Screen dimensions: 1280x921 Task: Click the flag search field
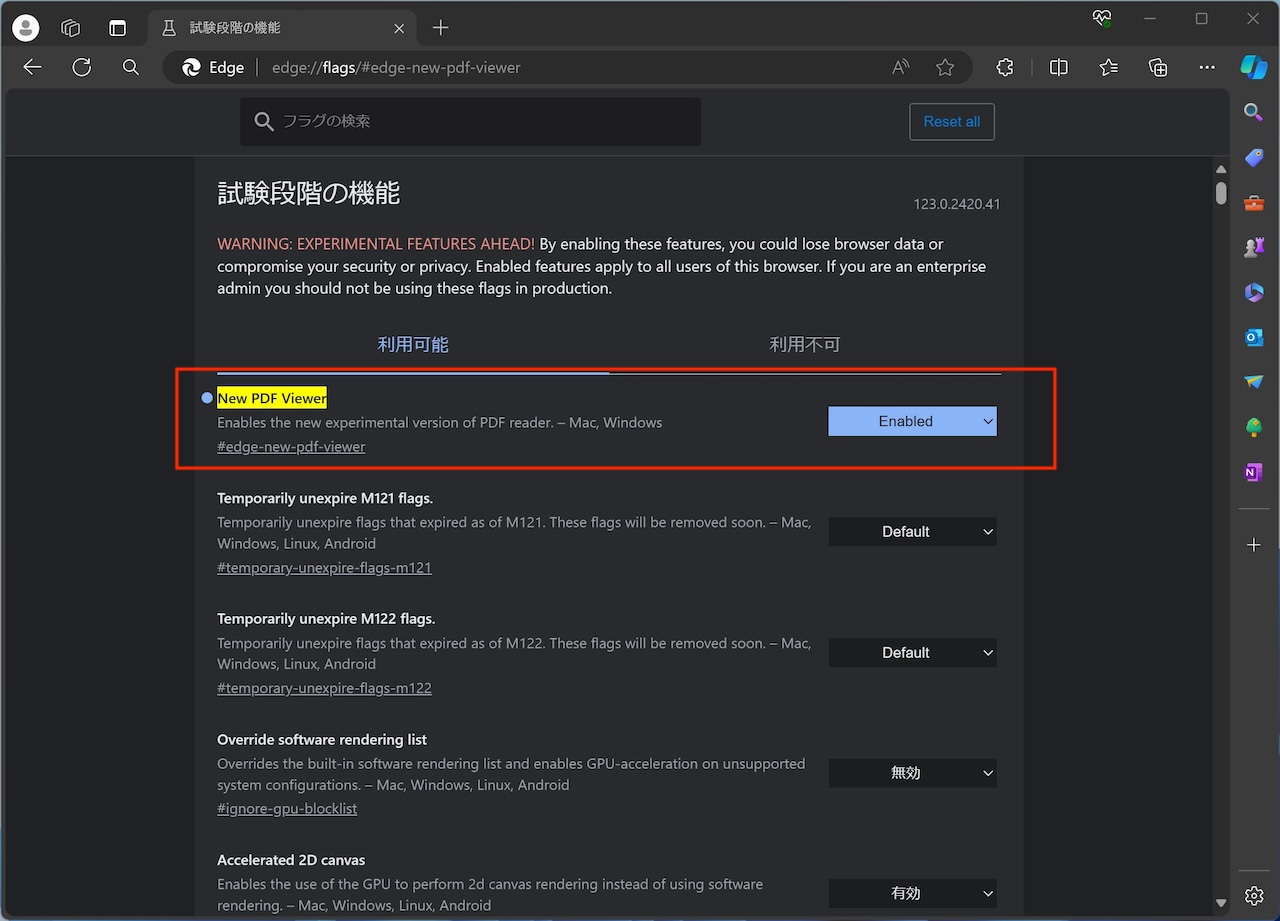point(470,122)
